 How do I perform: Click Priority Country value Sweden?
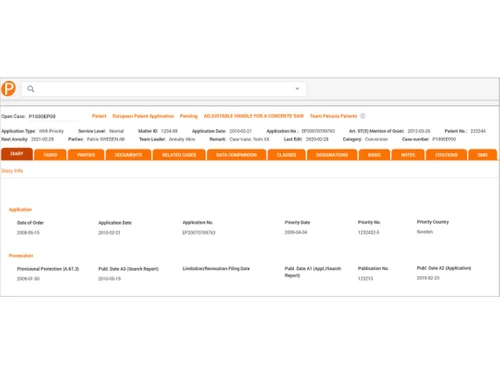(425, 232)
